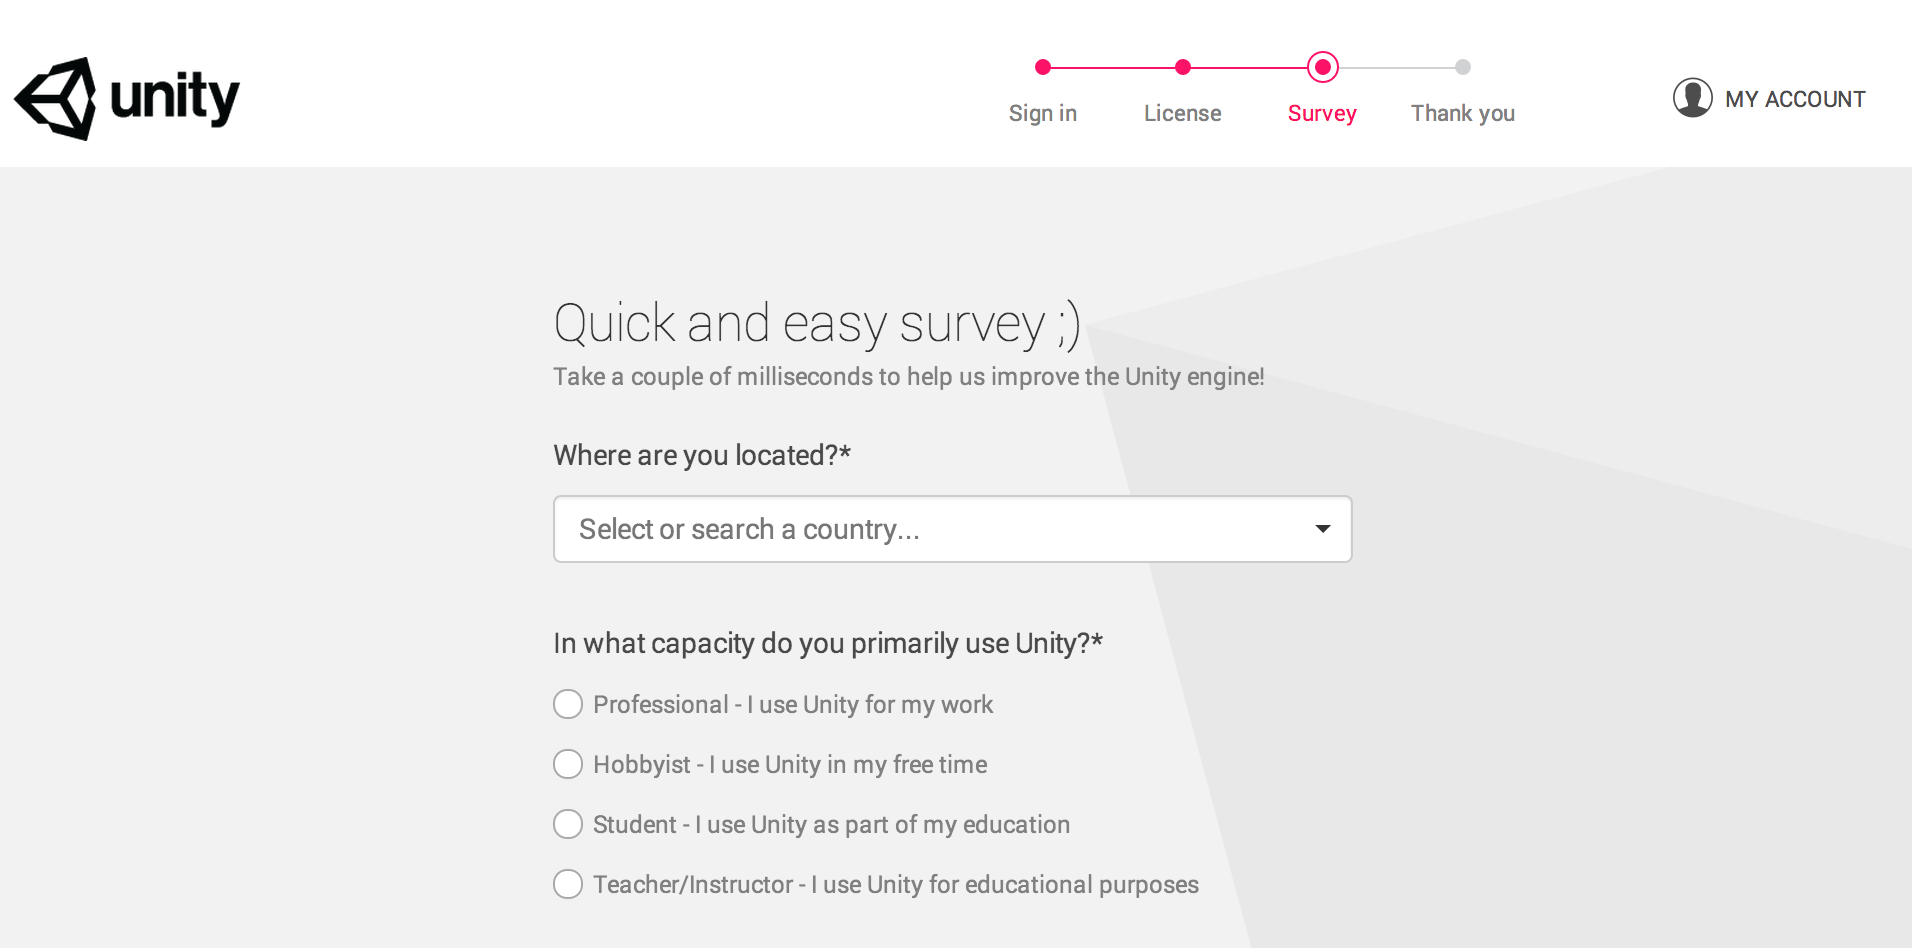
Task: Click the My Account avatar icon
Action: click(1692, 98)
